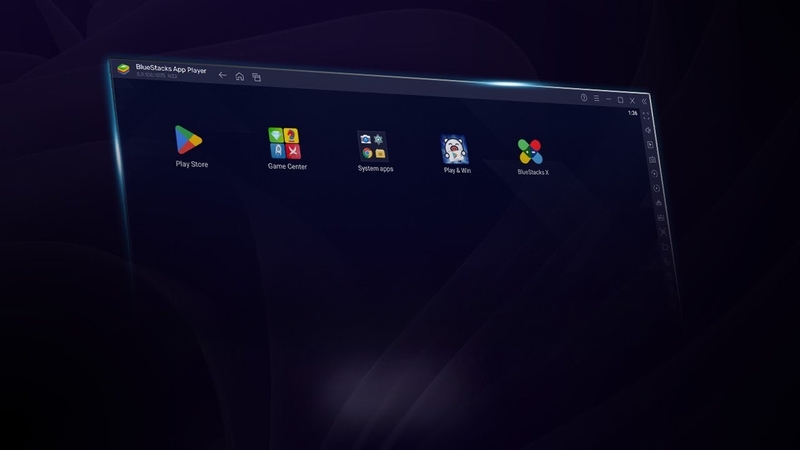Viewport: 800px width, 450px height.
Task: Go back using the arrow icon
Action: [x=222, y=75]
